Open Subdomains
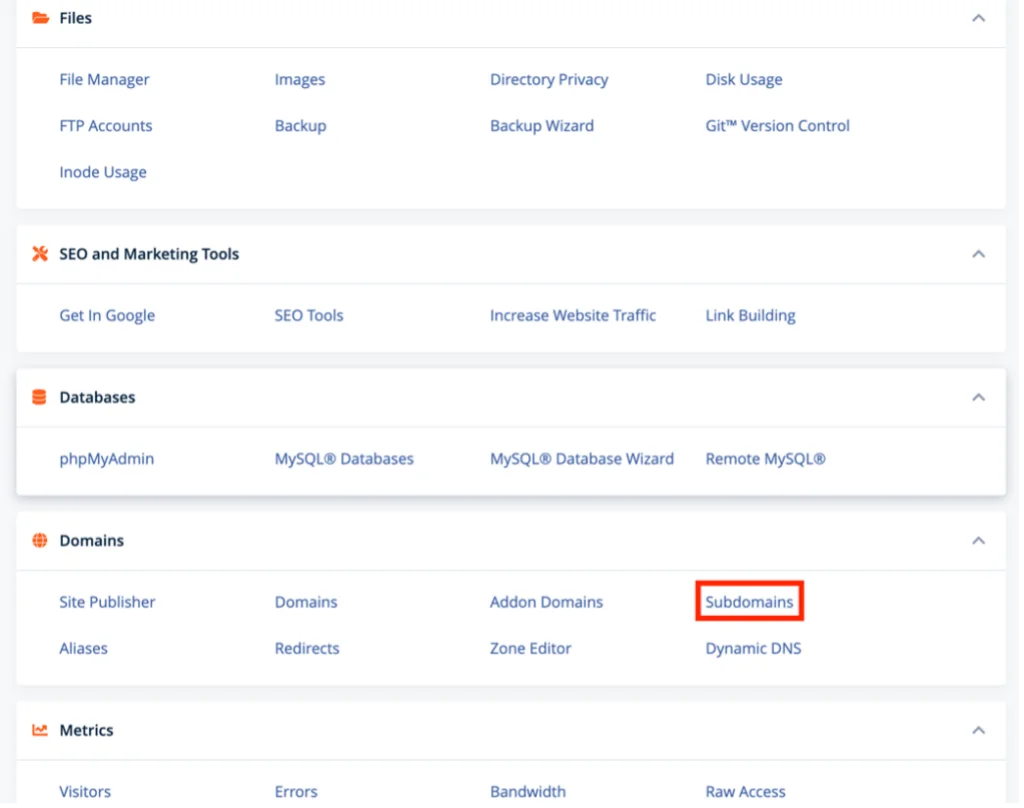The height and width of the screenshot is (808, 1024). coord(749,602)
